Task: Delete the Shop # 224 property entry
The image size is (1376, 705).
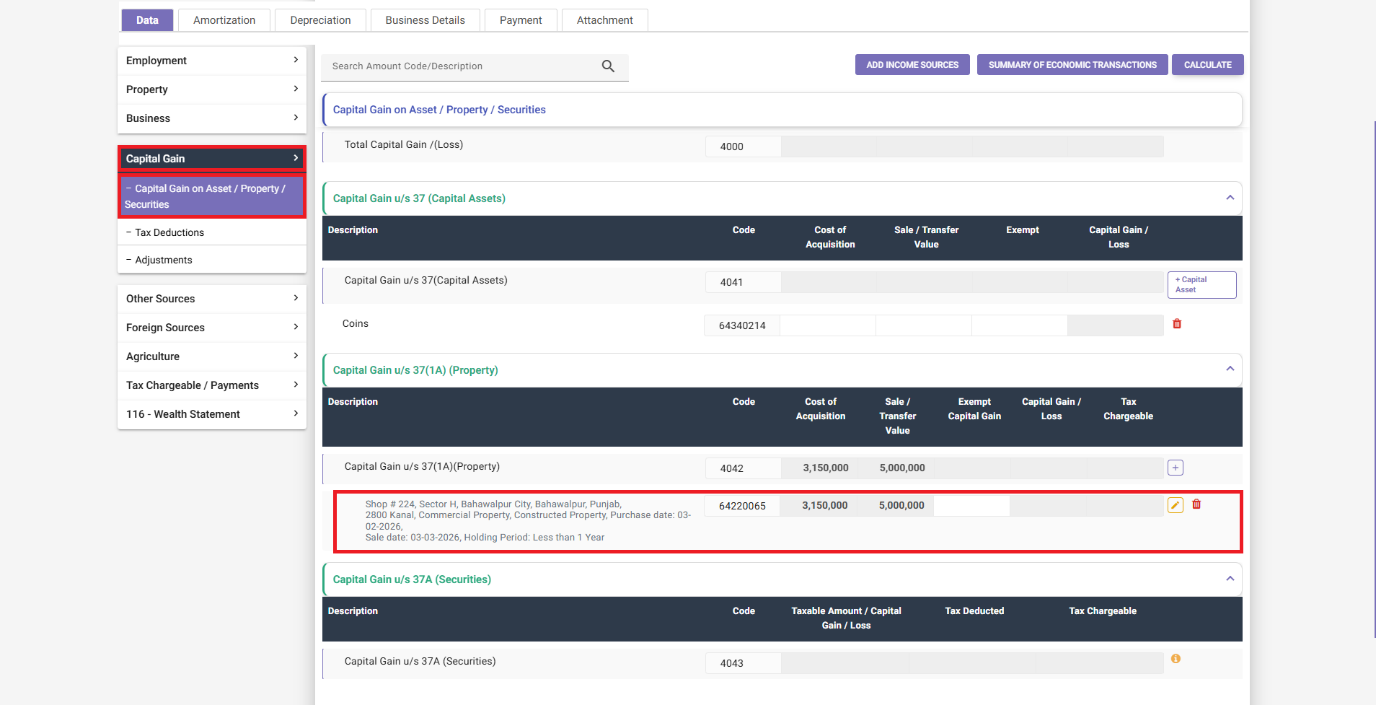Action: 1197,504
